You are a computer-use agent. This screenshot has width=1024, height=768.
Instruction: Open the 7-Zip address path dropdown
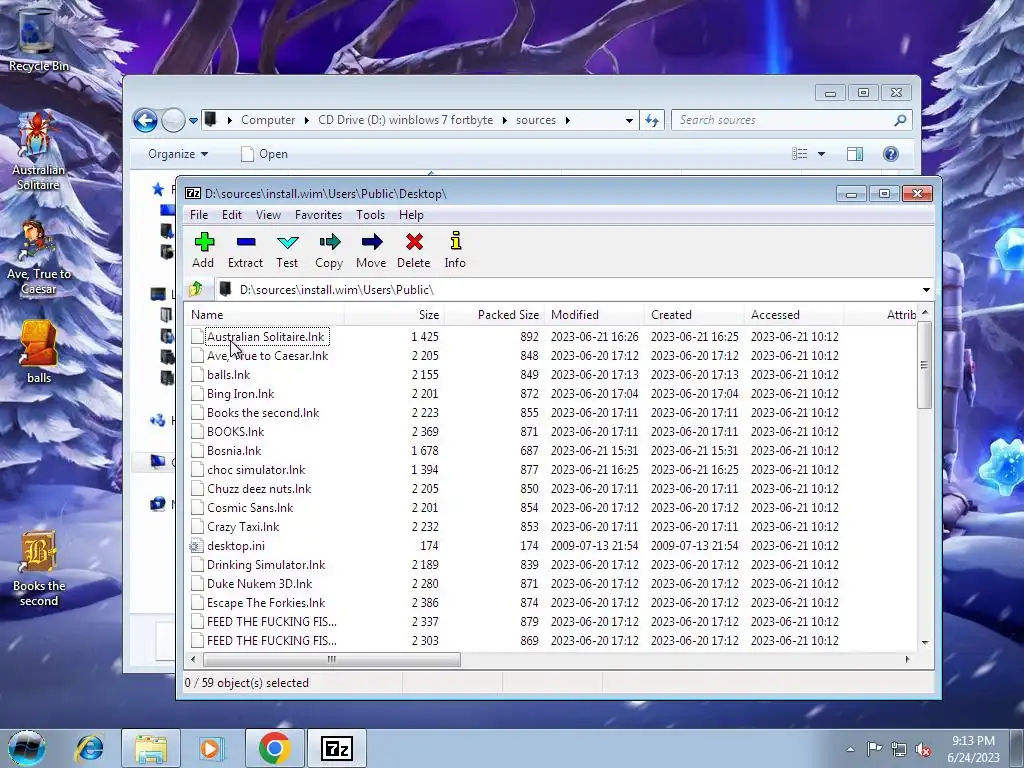pyautogui.click(x=926, y=290)
